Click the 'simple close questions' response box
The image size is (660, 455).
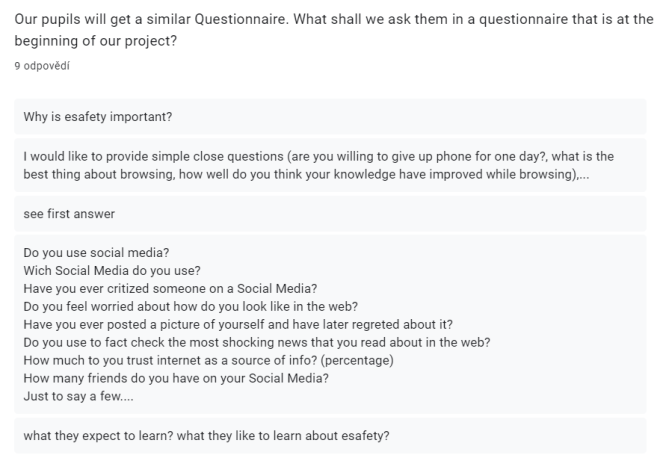pyautogui.click(x=330, y=165)
